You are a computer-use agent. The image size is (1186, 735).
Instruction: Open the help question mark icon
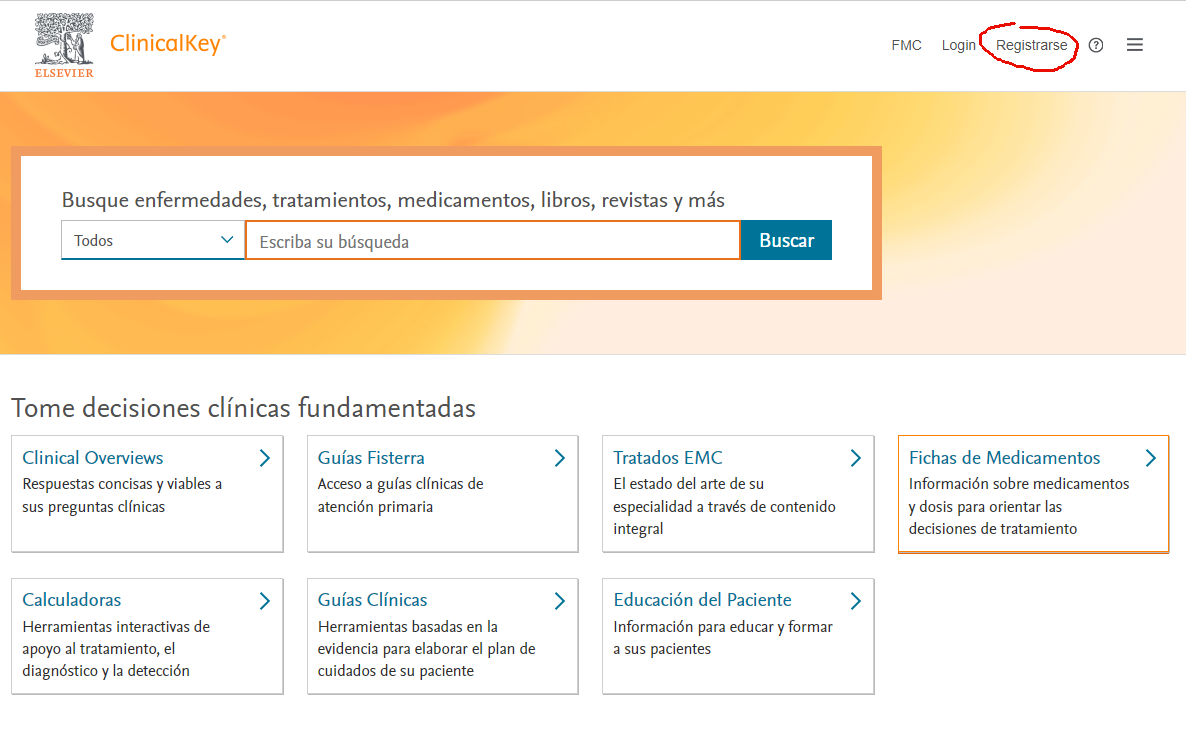point(1096,45)
